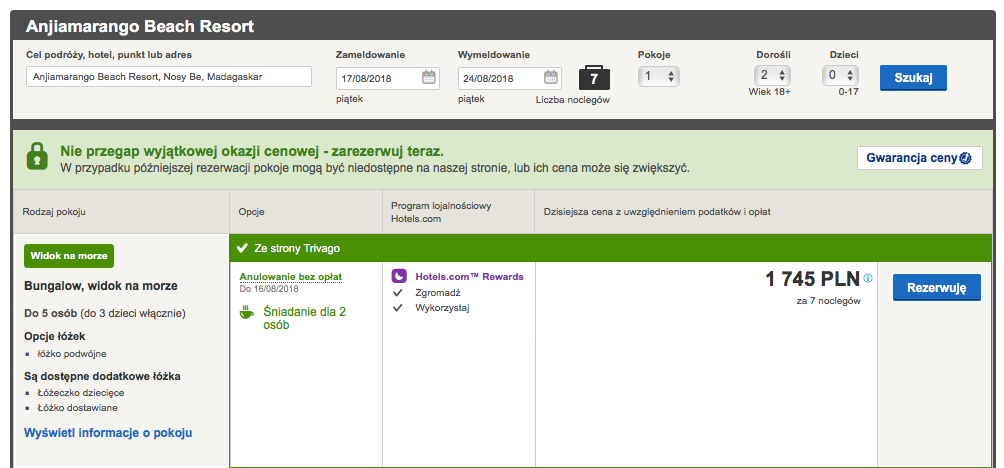Open the Pokoje rooms dropdown
The height and width of the screenshot is (468, 1004).
[659, 76]
